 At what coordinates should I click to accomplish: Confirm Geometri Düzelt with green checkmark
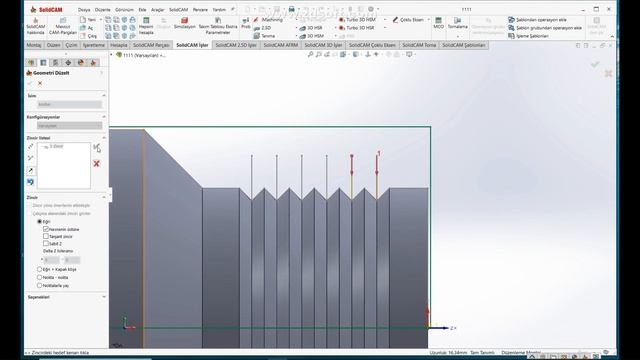30,83
